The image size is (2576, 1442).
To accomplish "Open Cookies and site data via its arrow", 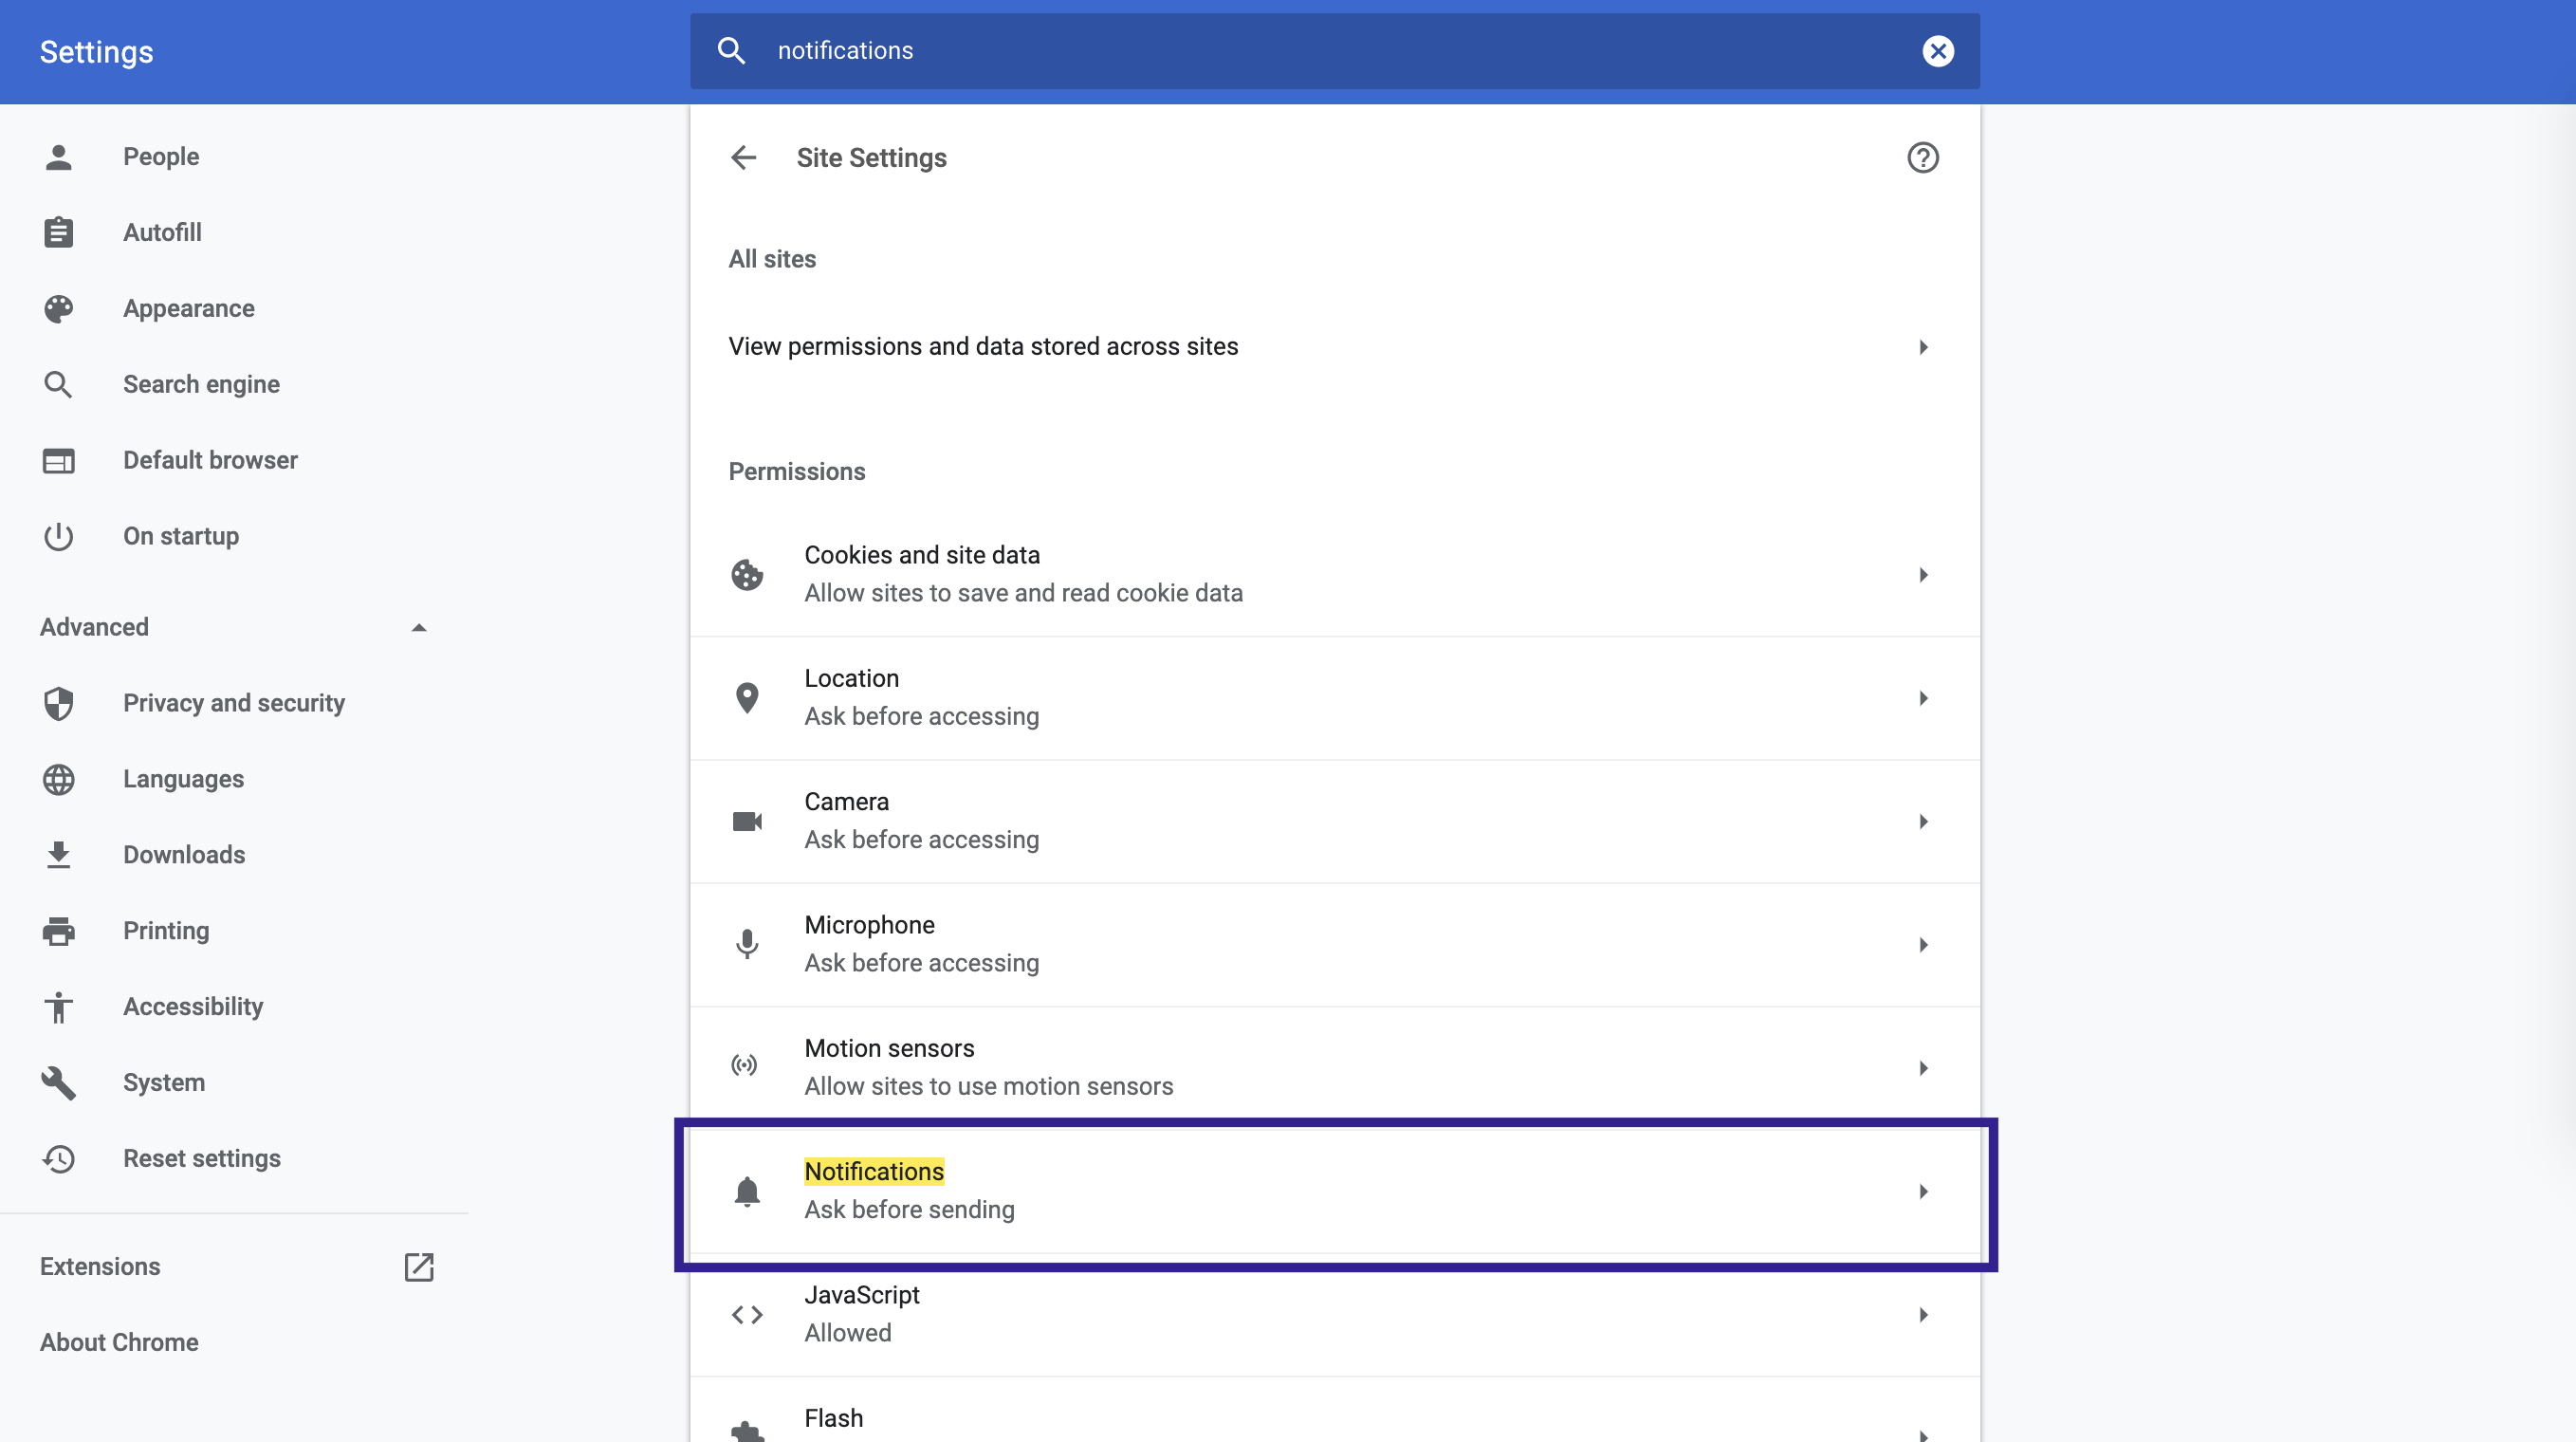I will pos(1923,575).
